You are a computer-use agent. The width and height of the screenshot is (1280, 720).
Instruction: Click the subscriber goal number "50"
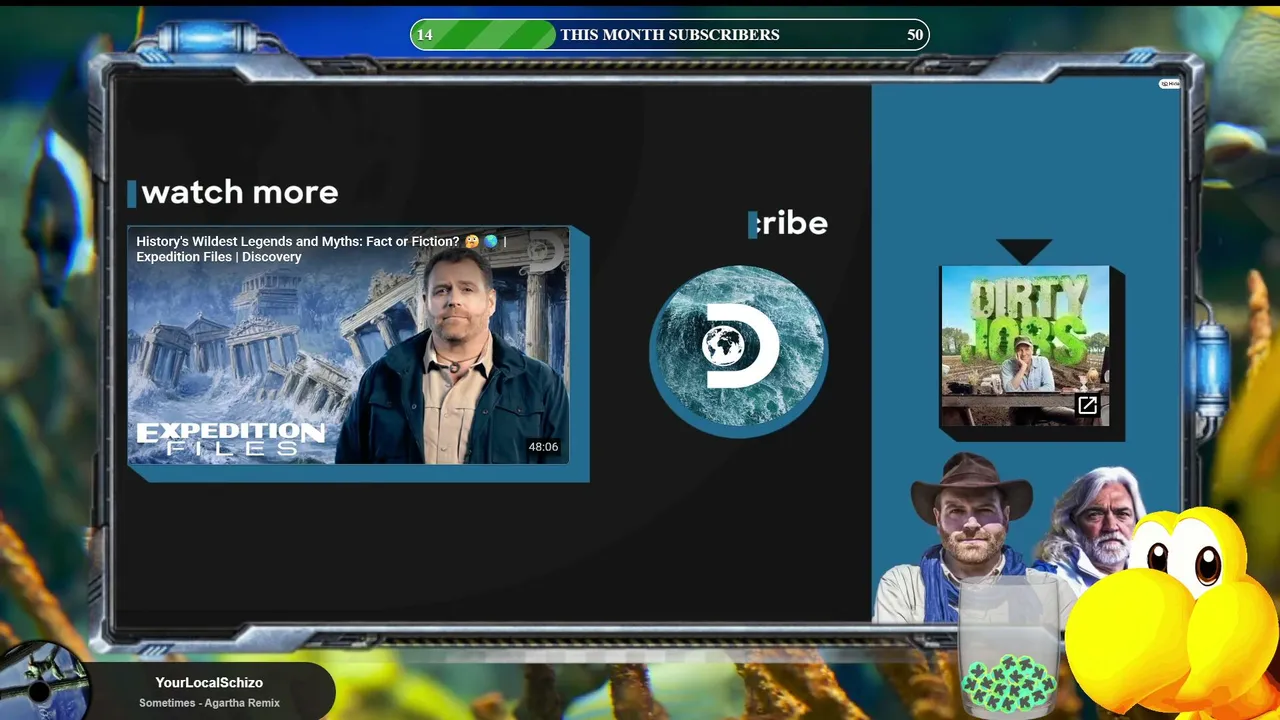pyautogui.click(x=915, y=35)
